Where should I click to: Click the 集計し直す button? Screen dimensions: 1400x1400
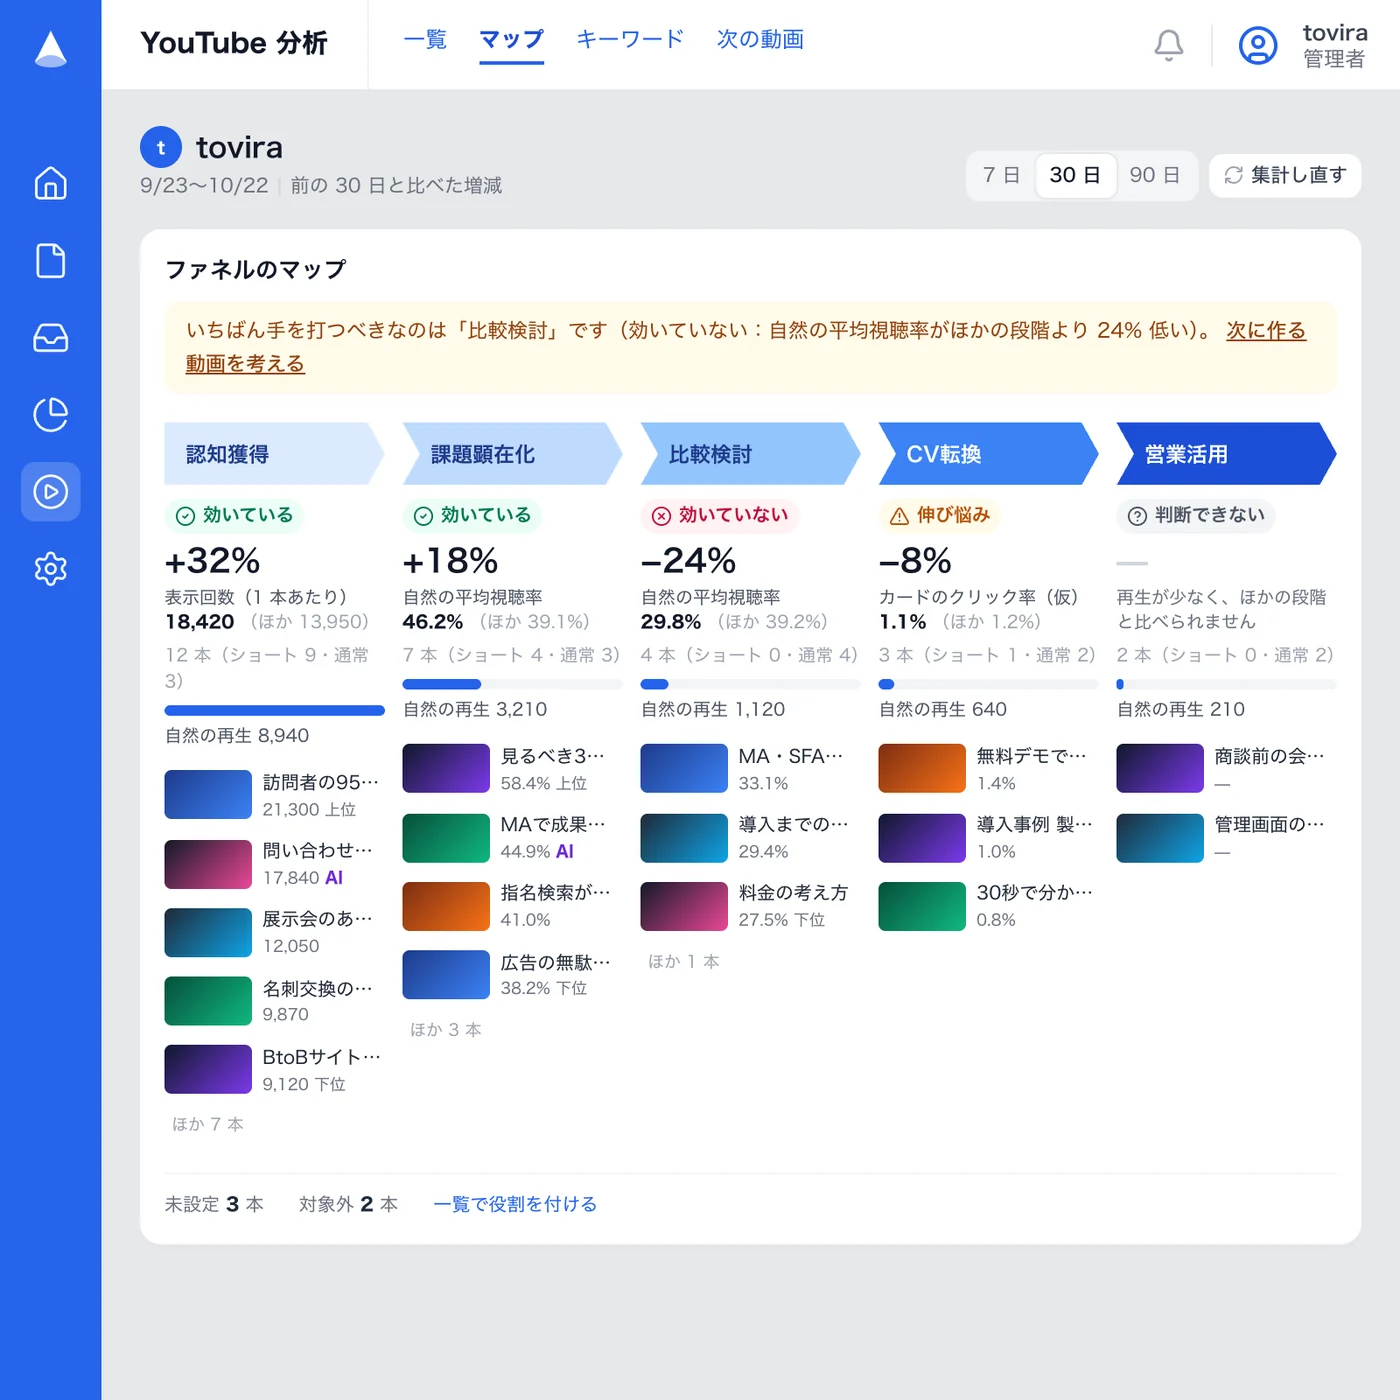[1285, 175]
